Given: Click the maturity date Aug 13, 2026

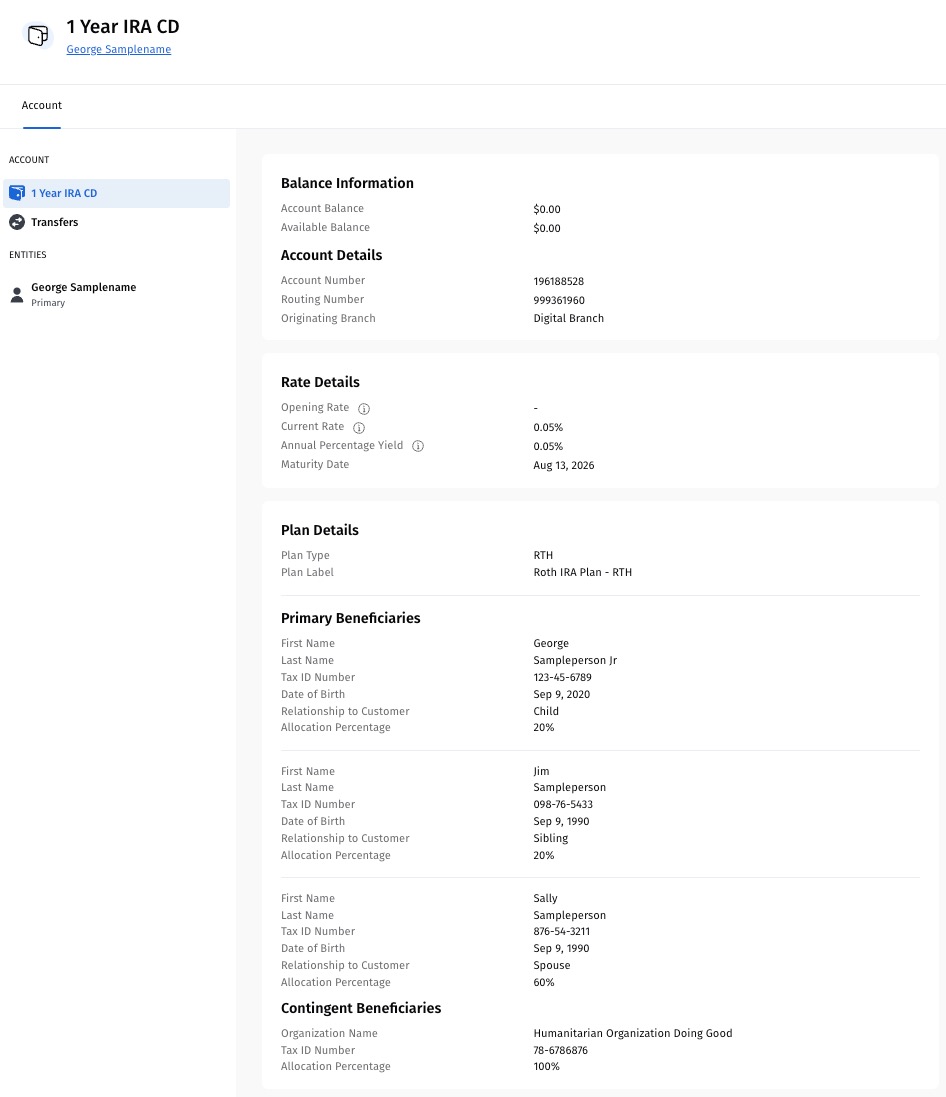Looking at the screenshot, I should click(563, 465).
